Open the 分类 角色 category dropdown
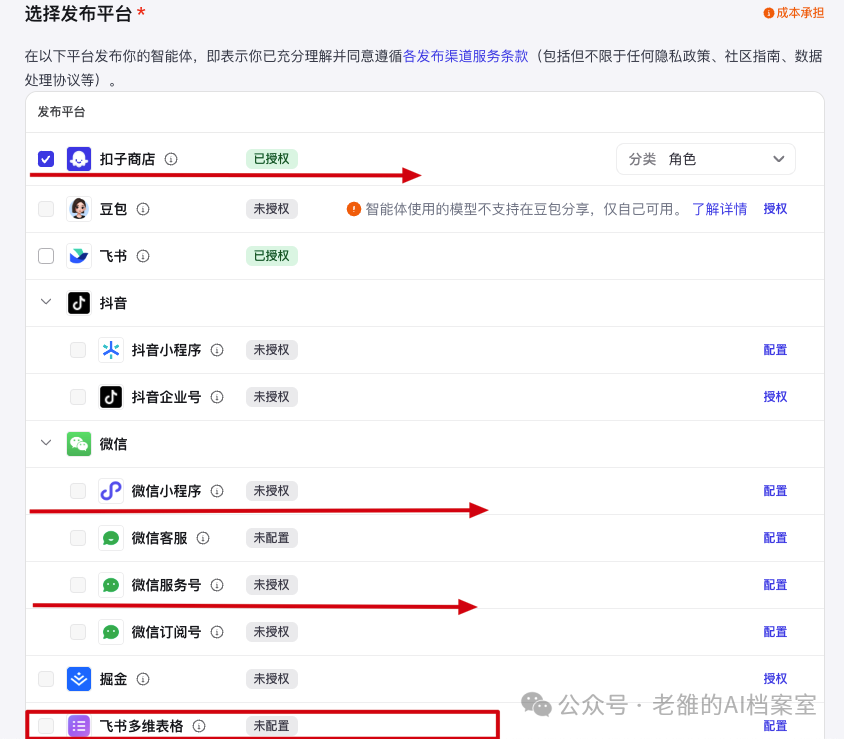Screen dimensions: 844x739 coord(706,159)
